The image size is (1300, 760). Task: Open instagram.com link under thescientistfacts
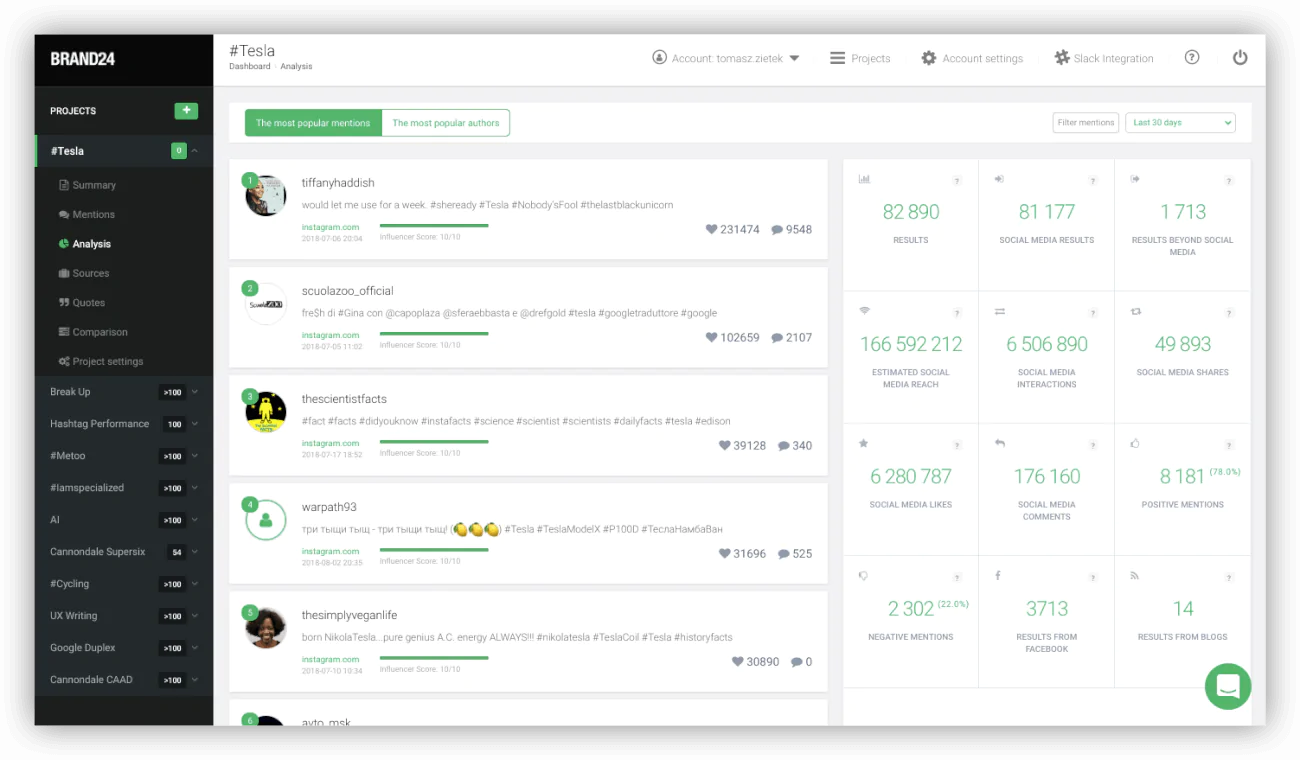(330, 444)
